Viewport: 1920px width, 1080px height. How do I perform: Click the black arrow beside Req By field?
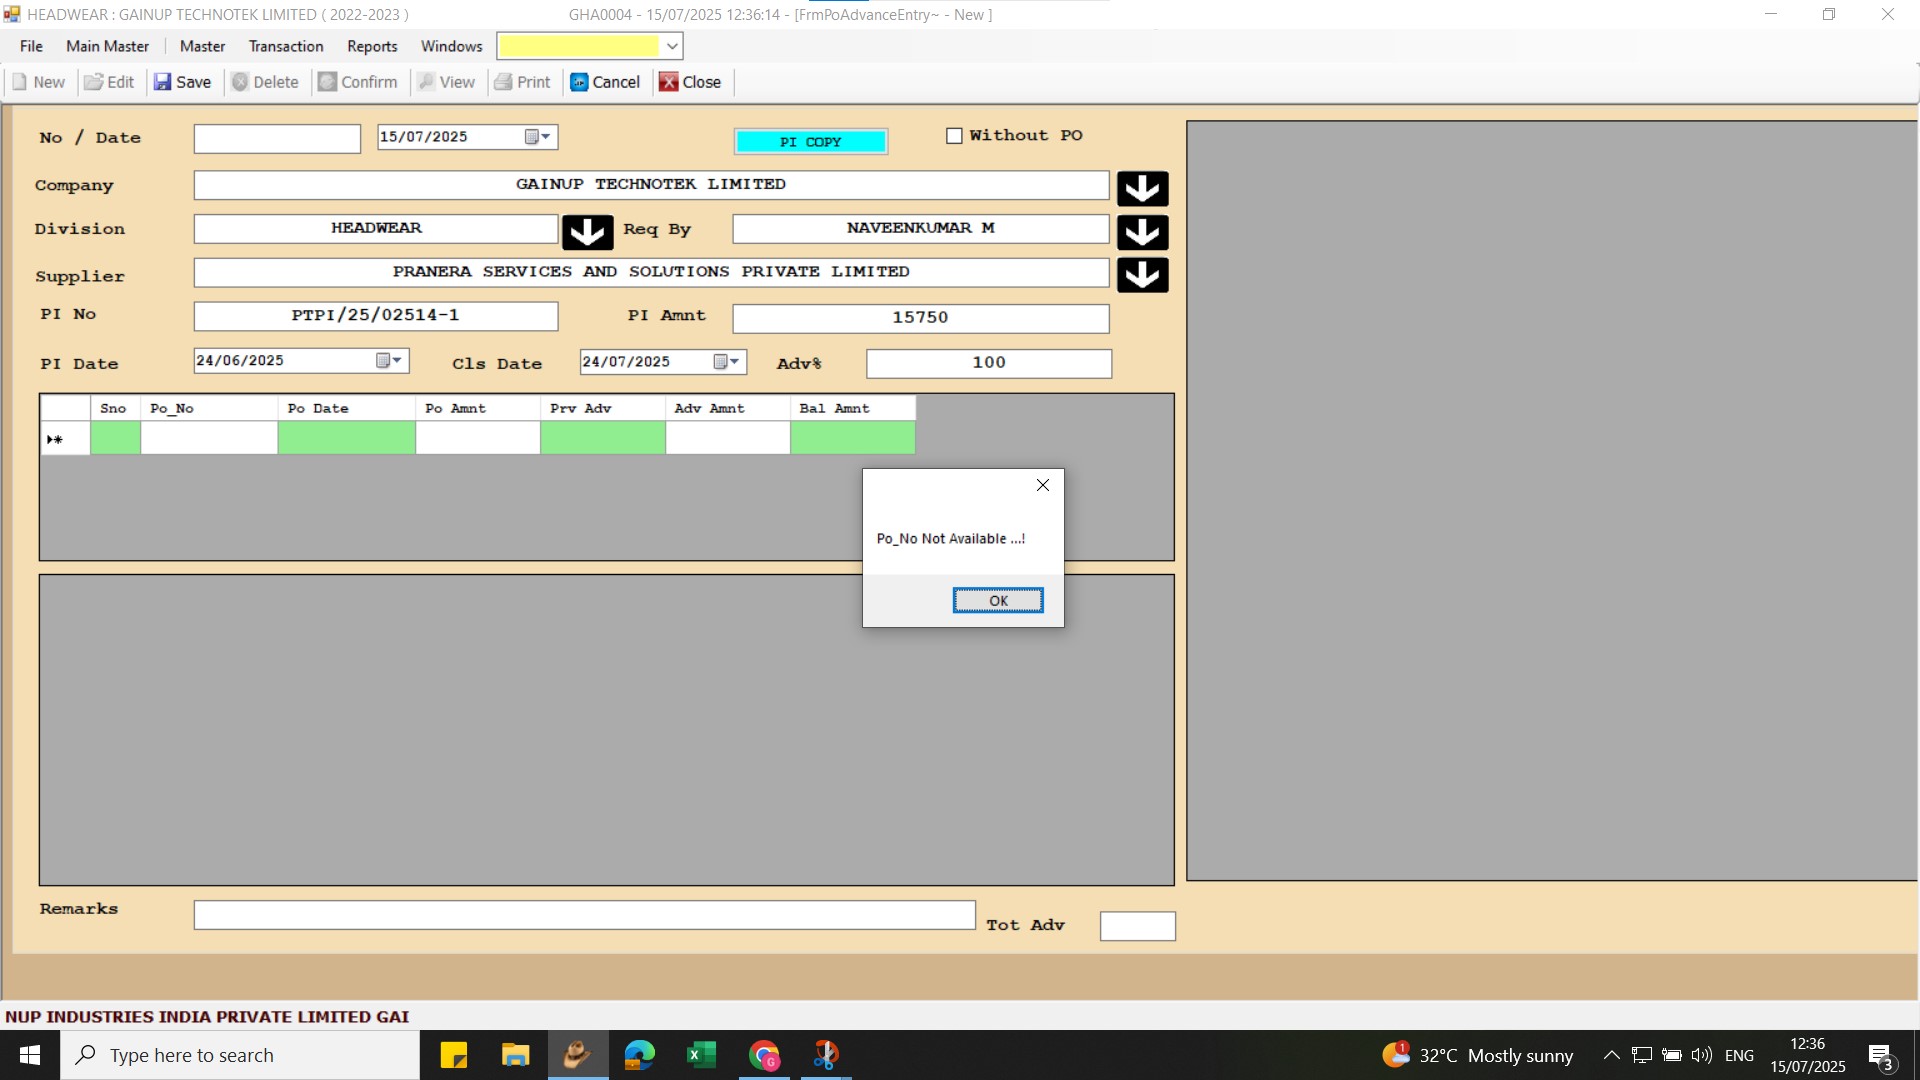(x=1142, y=232)
